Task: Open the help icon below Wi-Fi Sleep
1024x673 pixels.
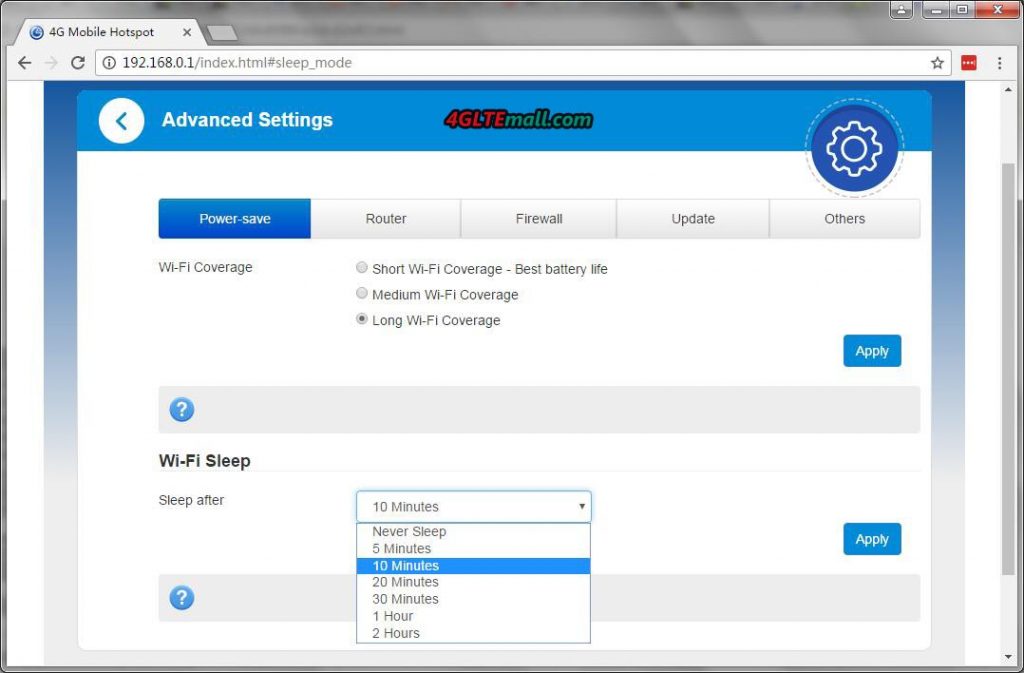Action: coord(181,598)
